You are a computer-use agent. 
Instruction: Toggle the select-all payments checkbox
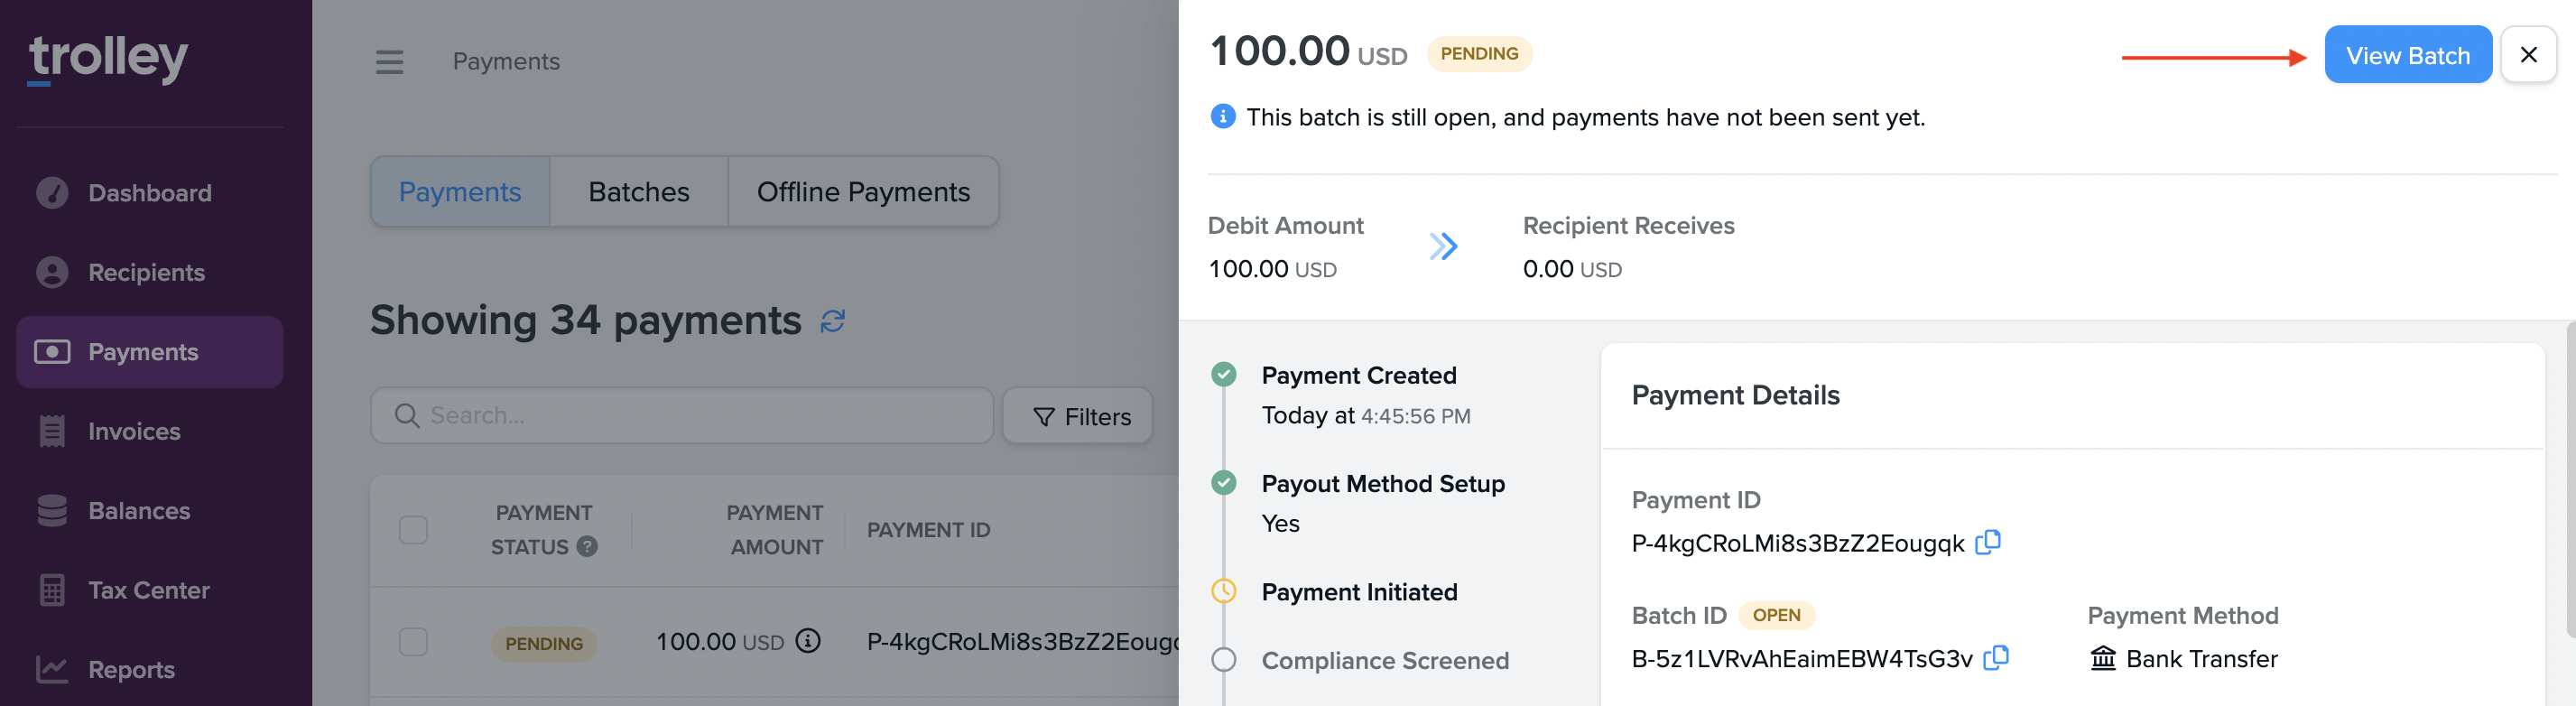(x=413, y=529)
